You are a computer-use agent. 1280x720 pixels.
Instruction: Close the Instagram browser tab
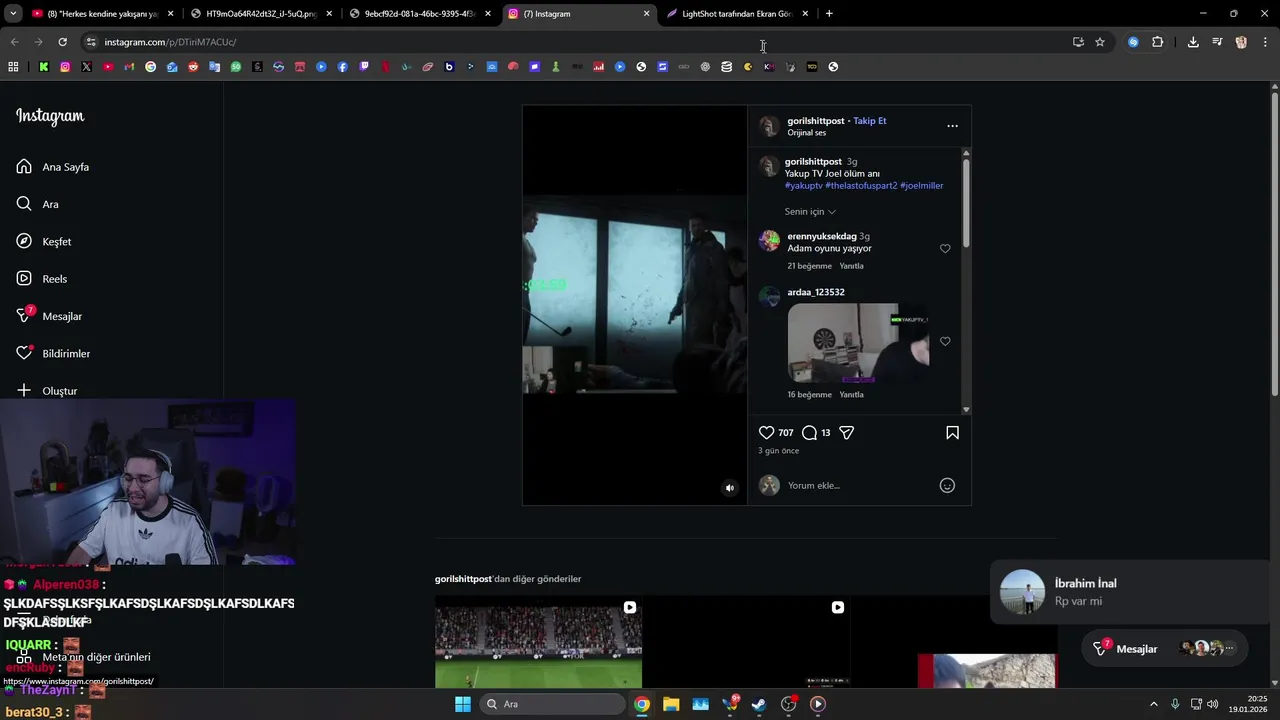coord(646,14)
